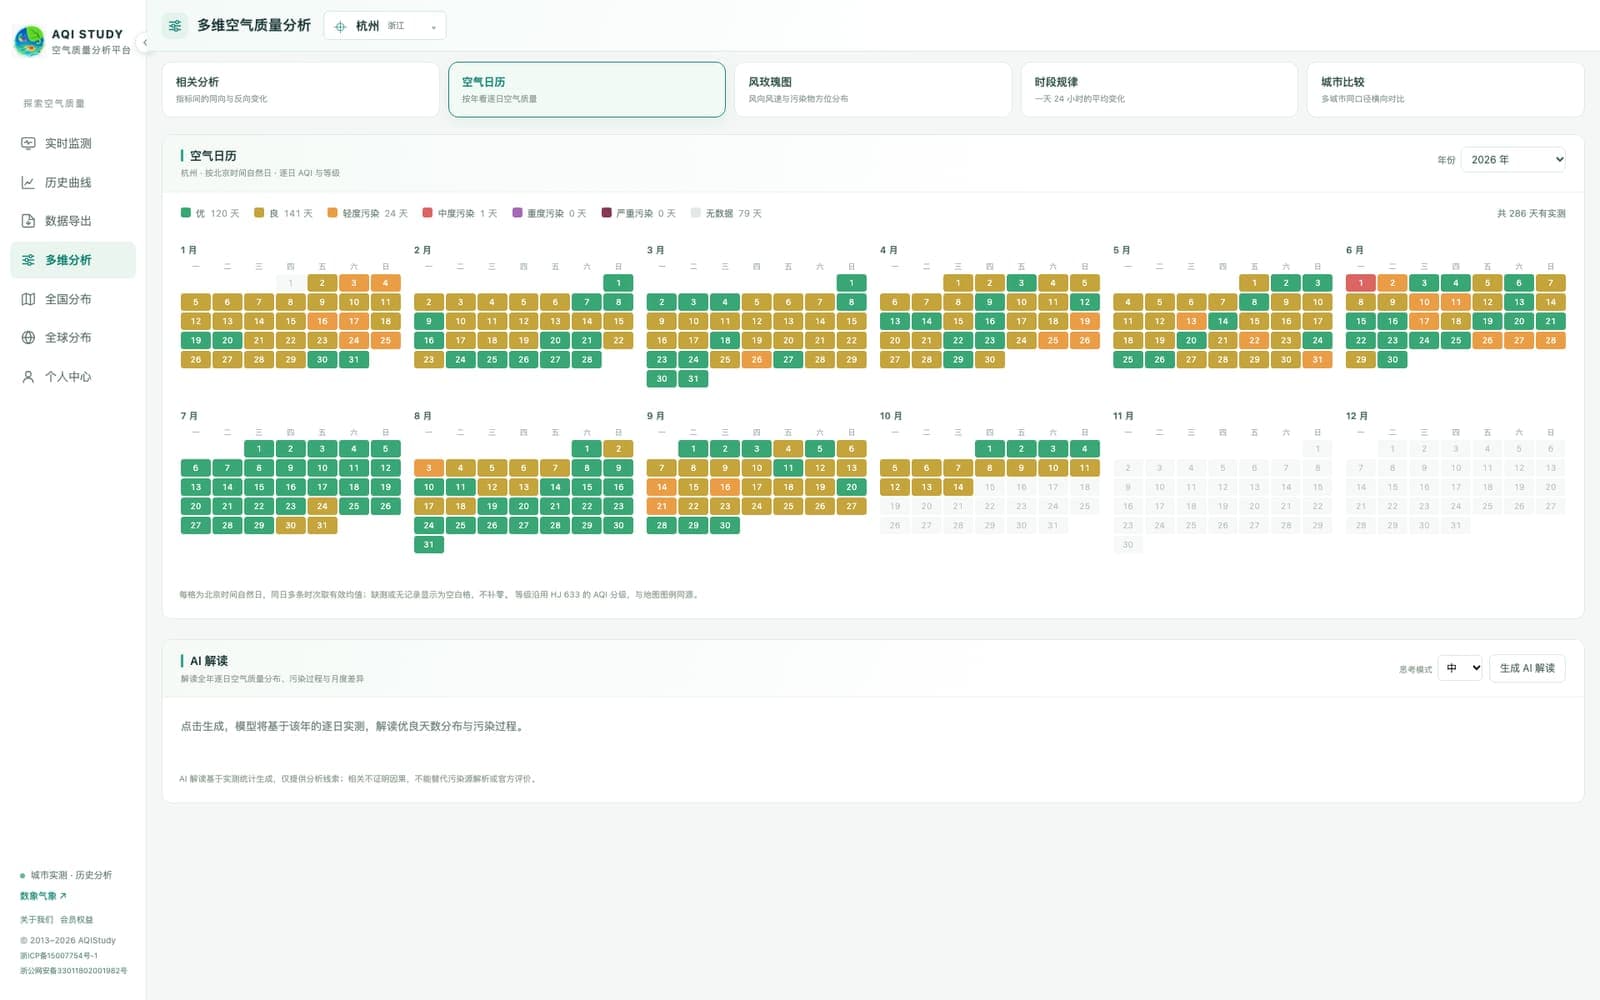Click the orange 轻度污染 legend swatch

pyautogui.click(x=332, y=213)
